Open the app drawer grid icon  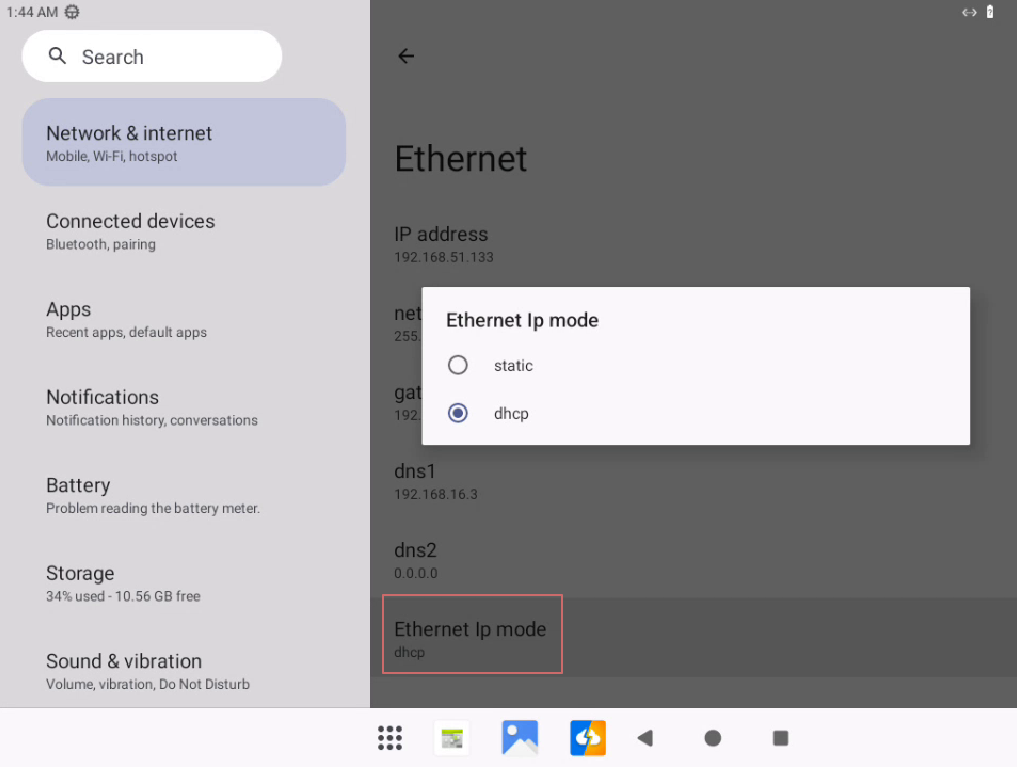point(390,738)
